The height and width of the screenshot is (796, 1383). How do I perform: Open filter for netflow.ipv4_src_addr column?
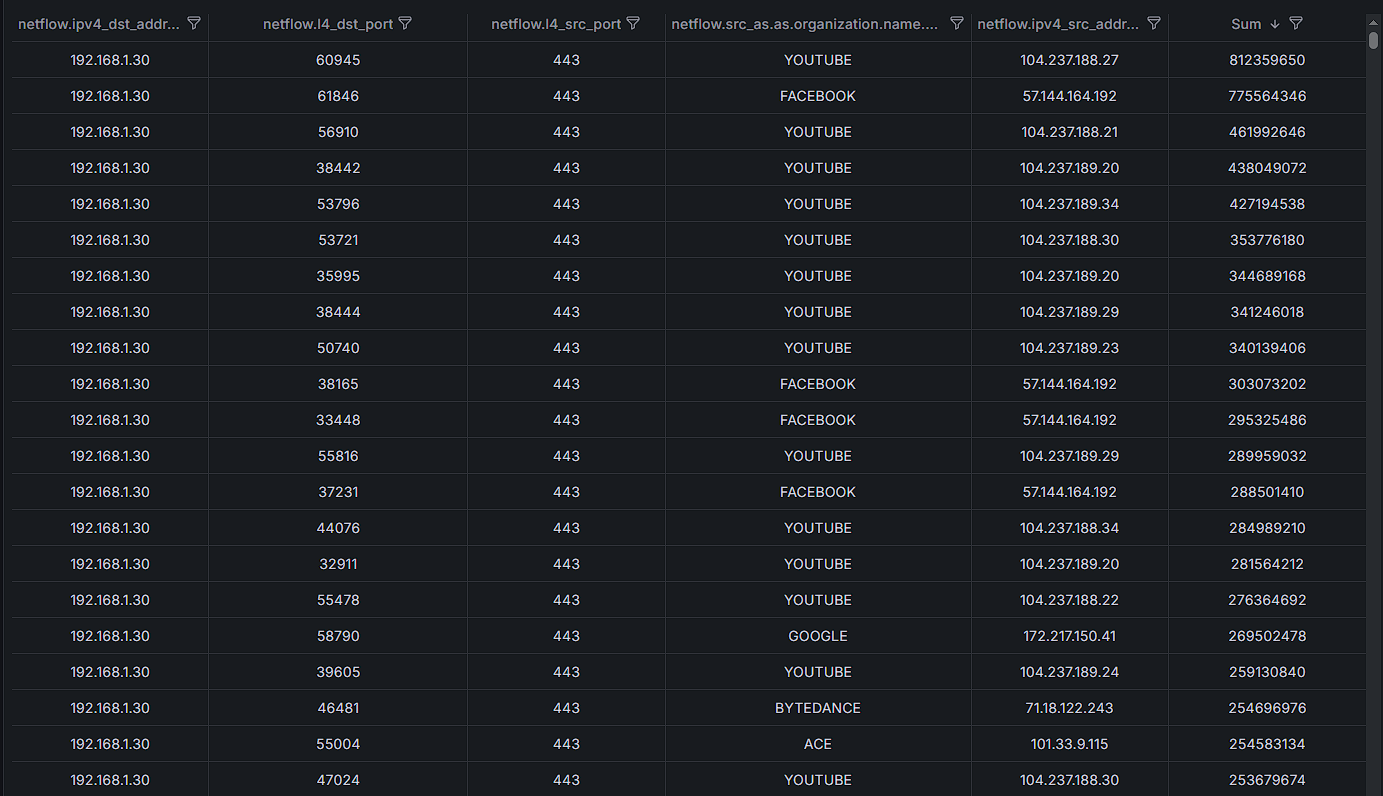tap(1153, 23)
